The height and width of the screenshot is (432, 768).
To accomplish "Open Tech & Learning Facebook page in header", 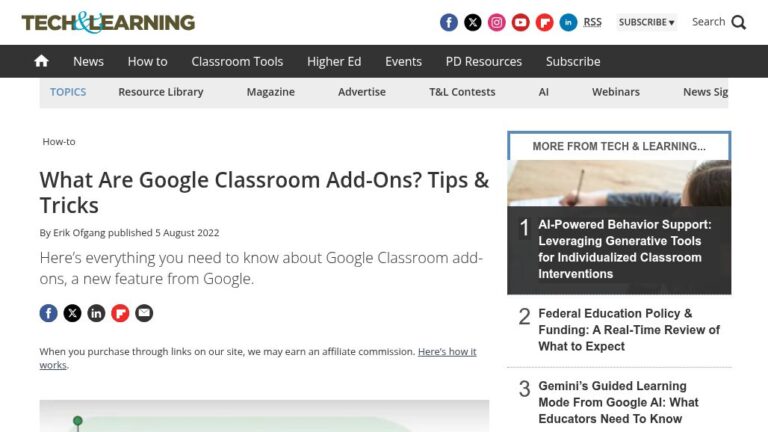I will [x=449, y=23].
